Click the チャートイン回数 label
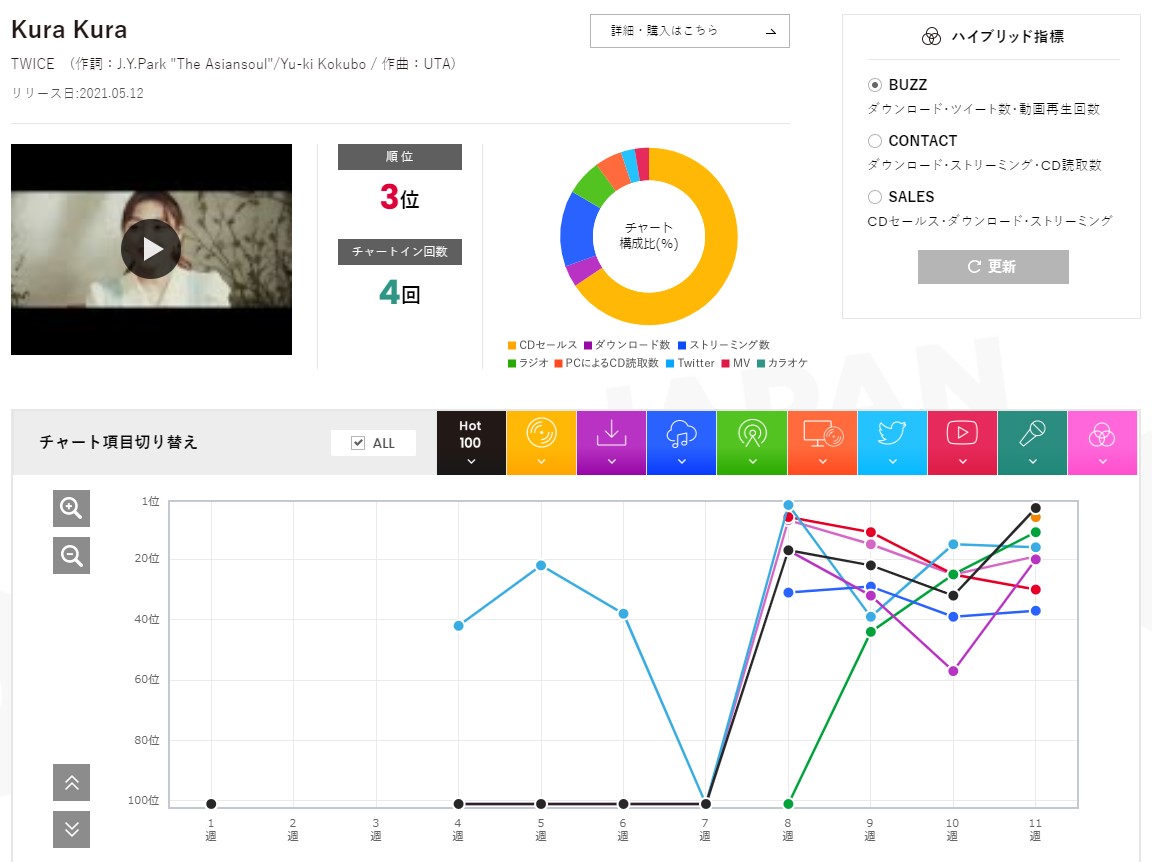 coord(400,251)
